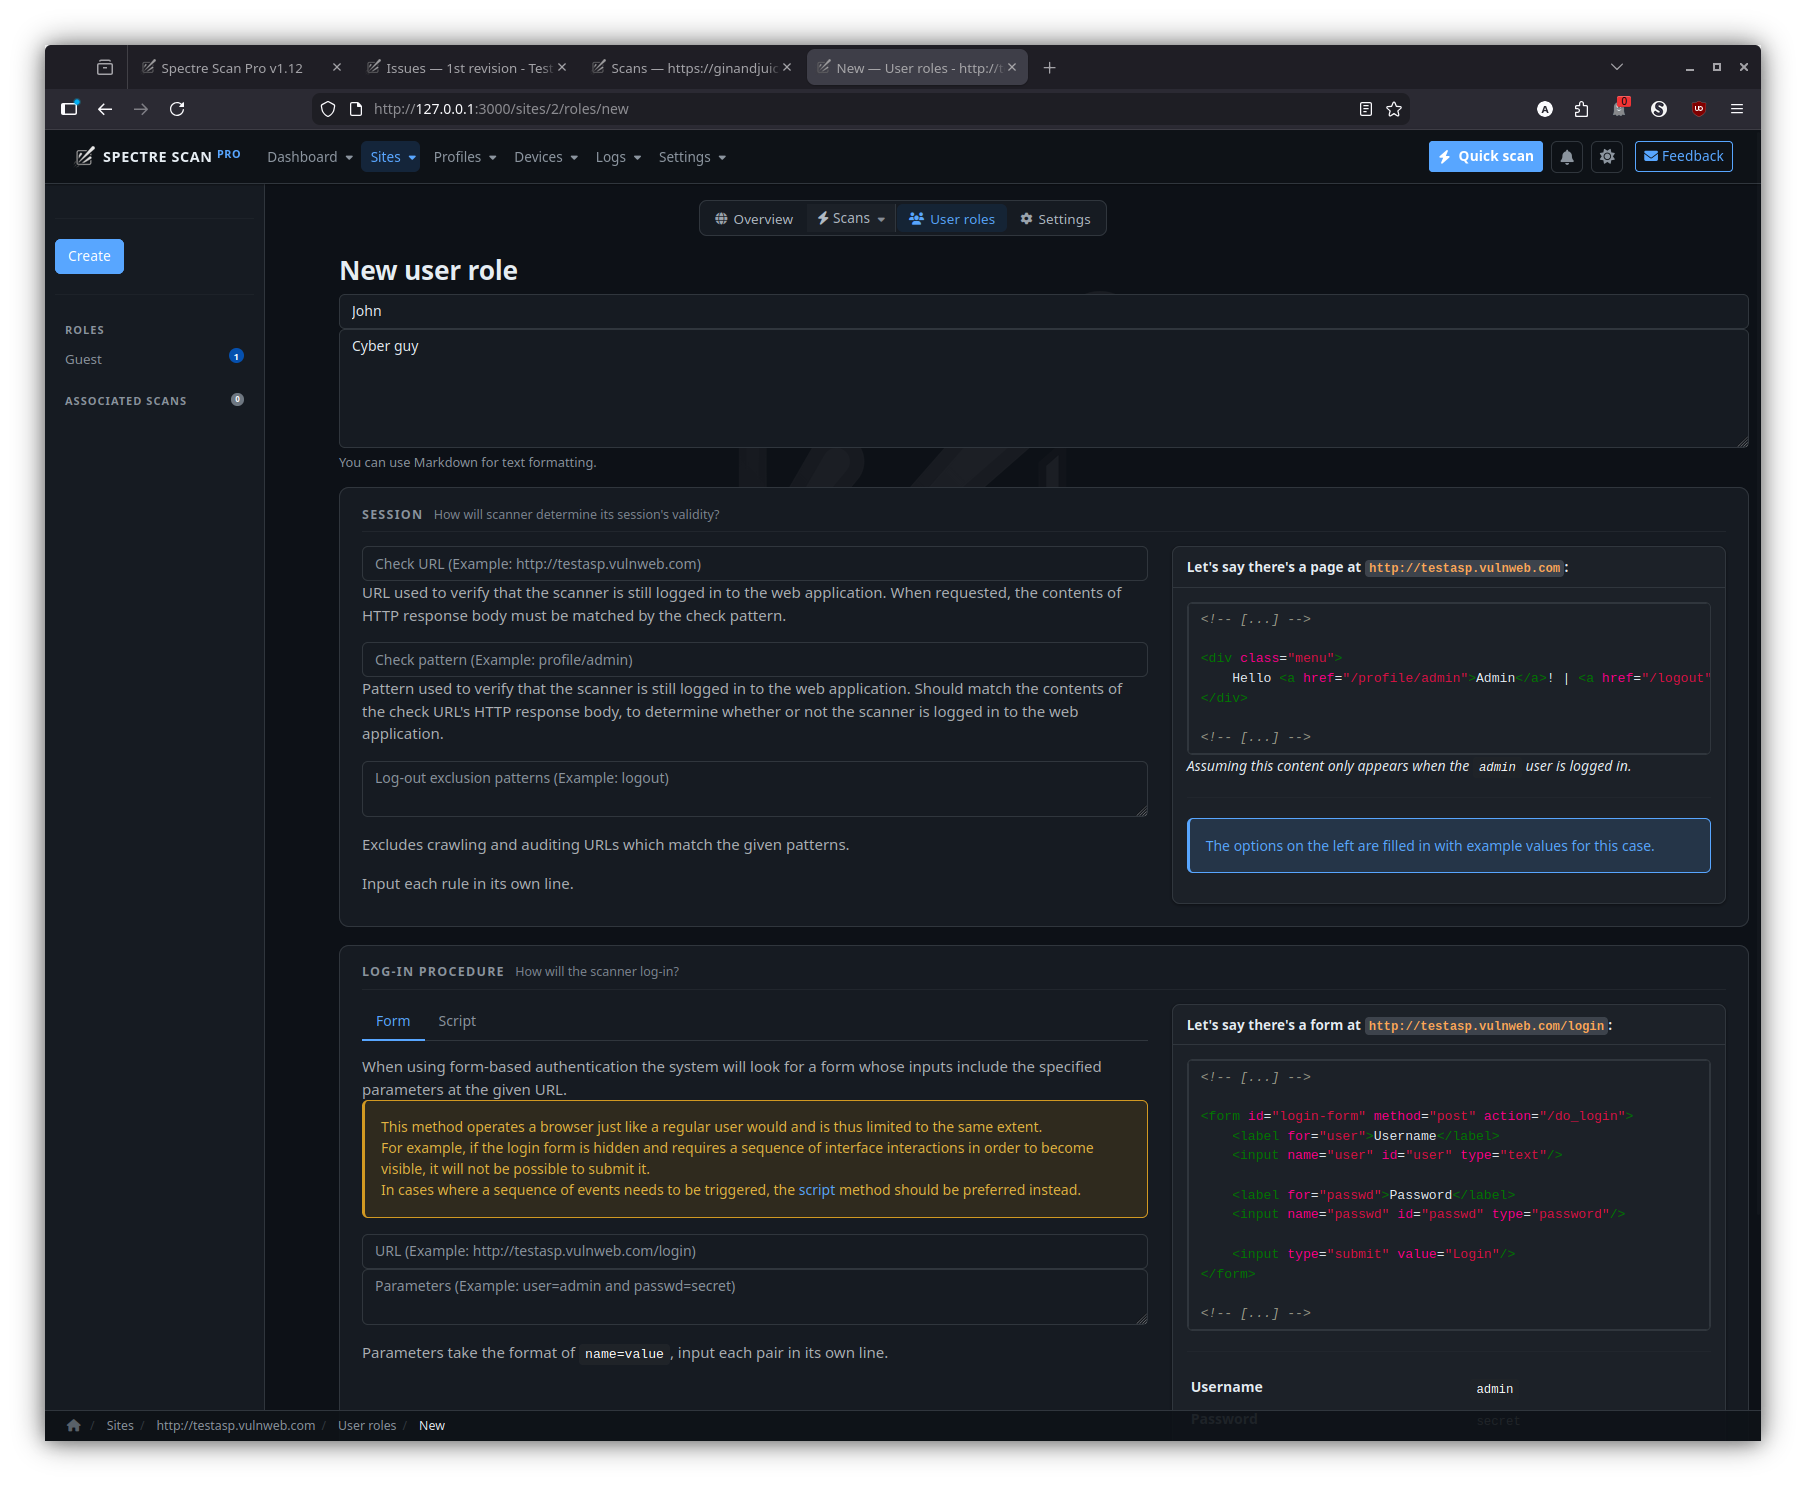The width and height of the screenshot is (1806, 1486).
Task: Click the Guest role count badge
Action: 237,356
